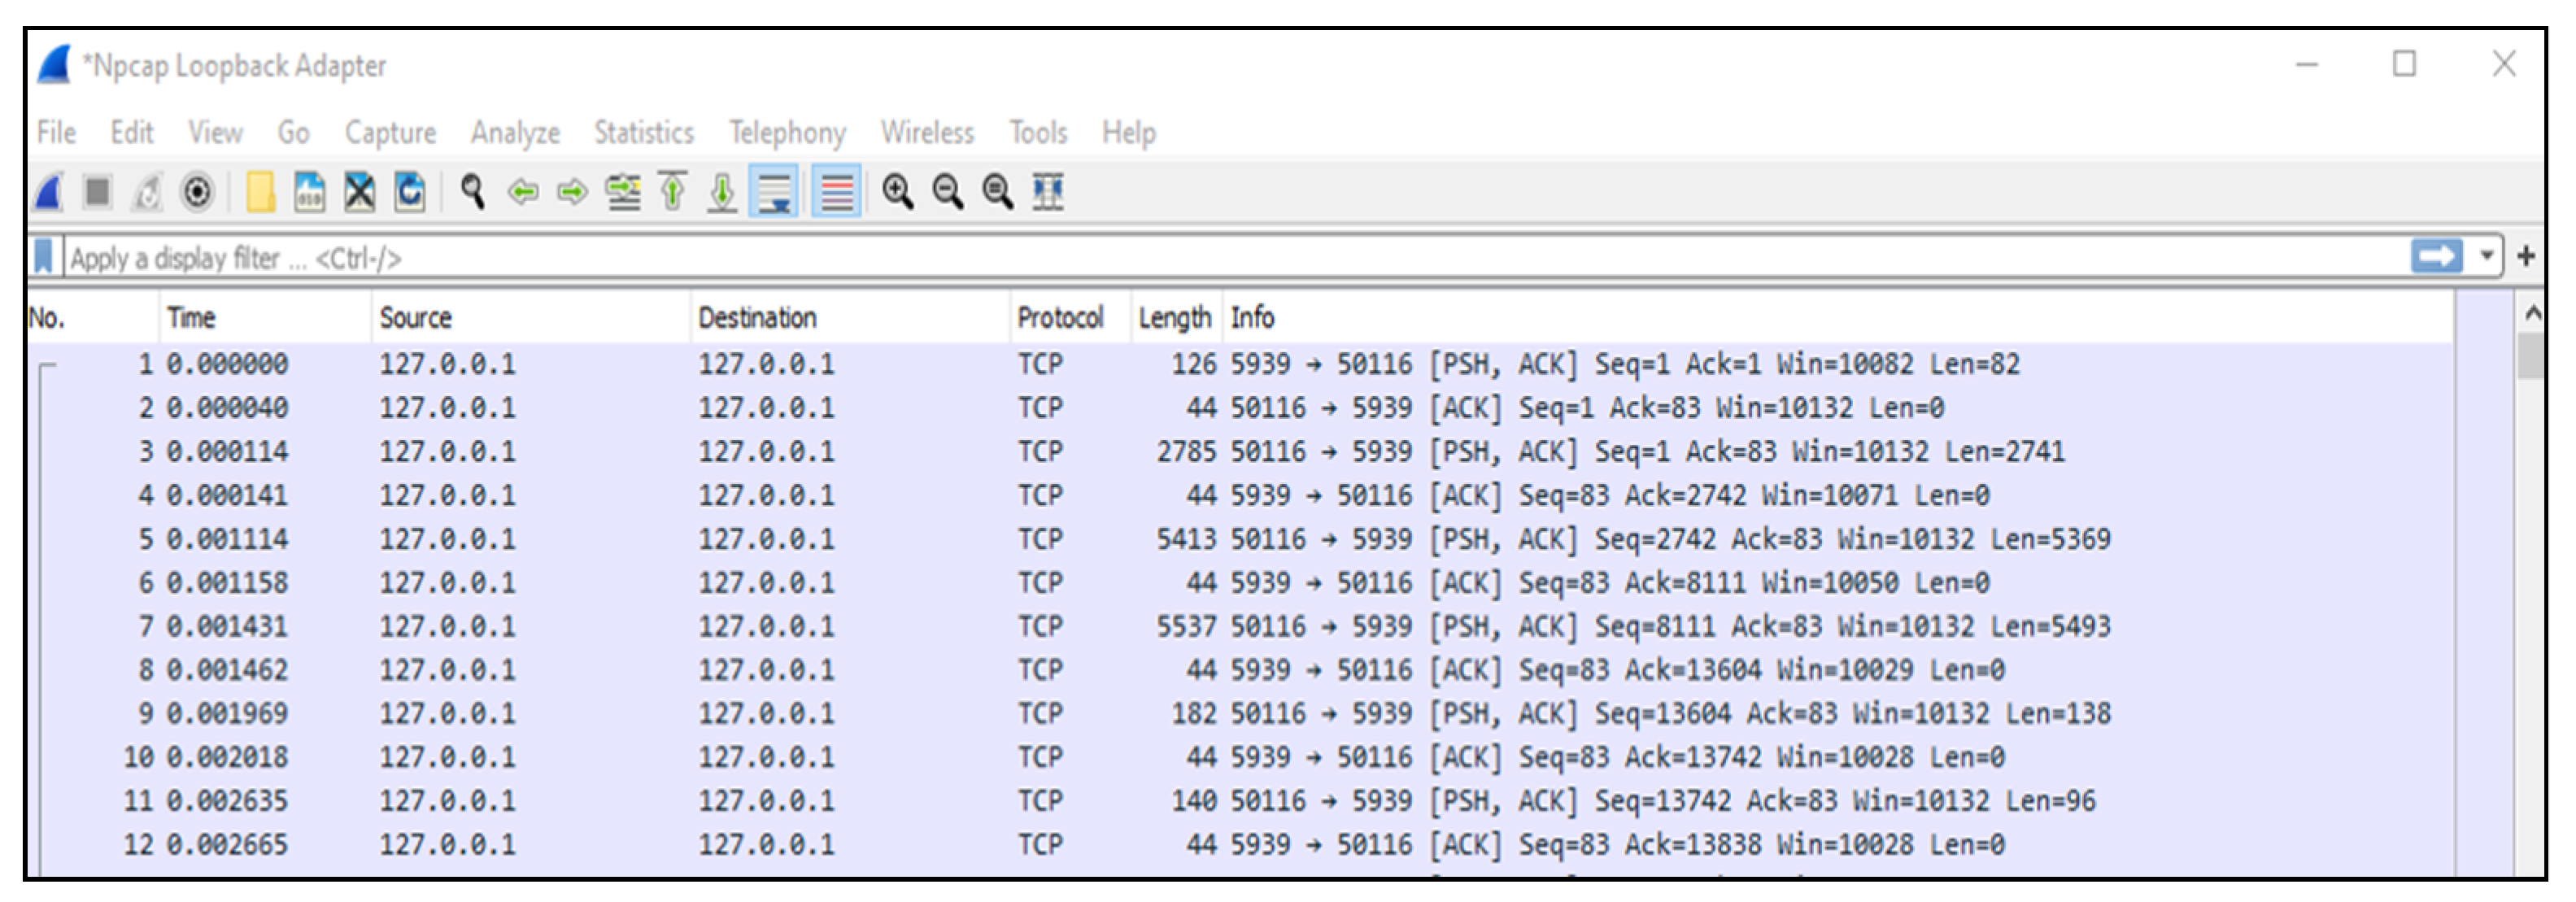Open display filter history dropdown

point(2486,257)
